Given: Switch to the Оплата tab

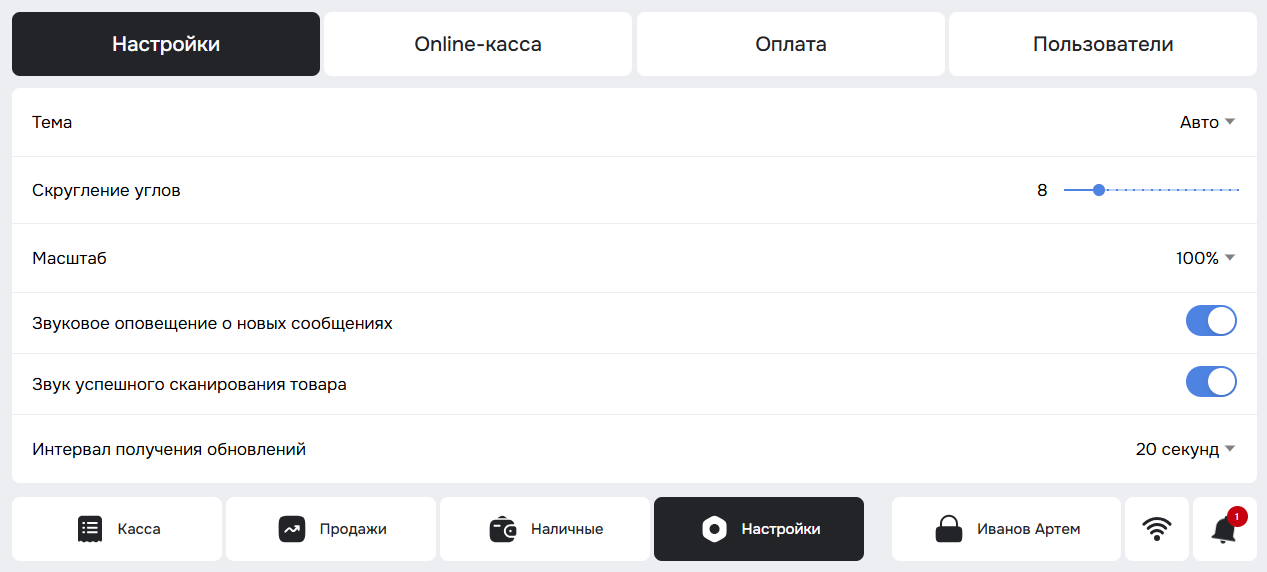Looking at the screenshot, I should (x=791, y=44).
